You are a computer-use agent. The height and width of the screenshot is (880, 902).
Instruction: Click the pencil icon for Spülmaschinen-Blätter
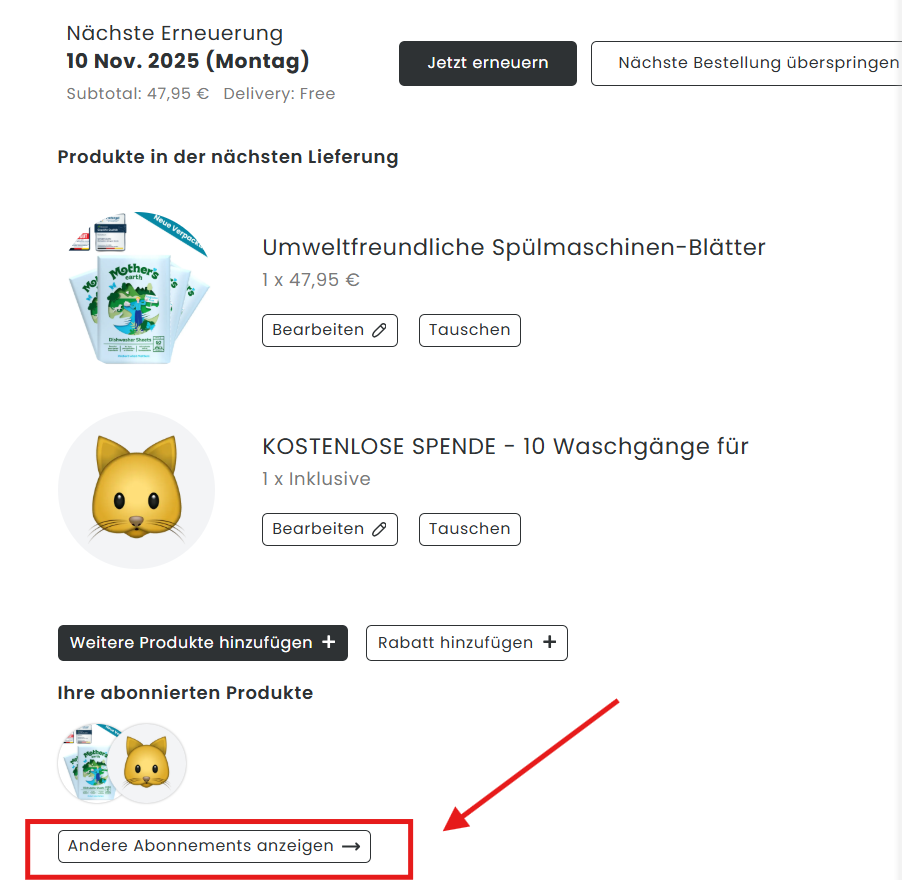[379, 330]
